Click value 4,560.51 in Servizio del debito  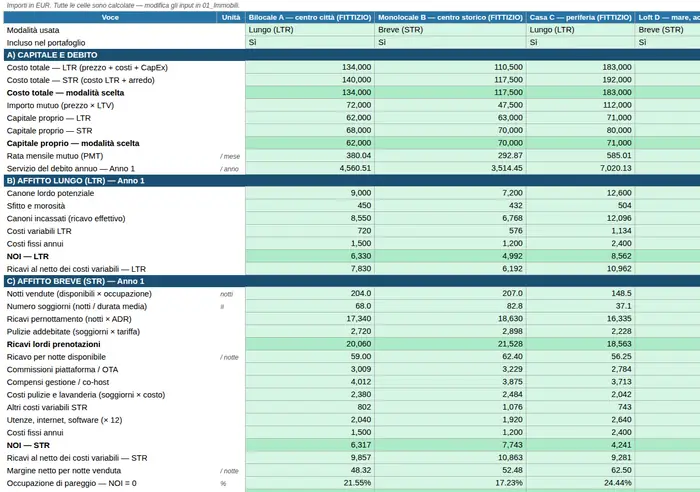(355, 168)
